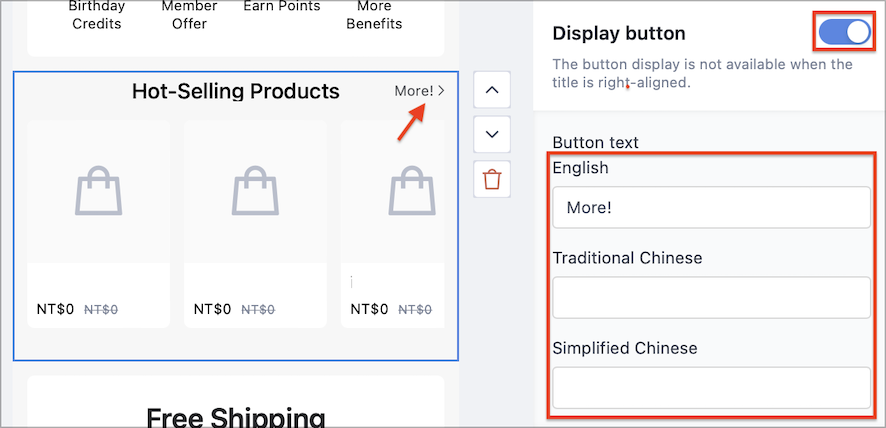This screenshot has height=428, width=886.
Task: Open the Earn Points benefit
Action: click(x=282, y=7)
